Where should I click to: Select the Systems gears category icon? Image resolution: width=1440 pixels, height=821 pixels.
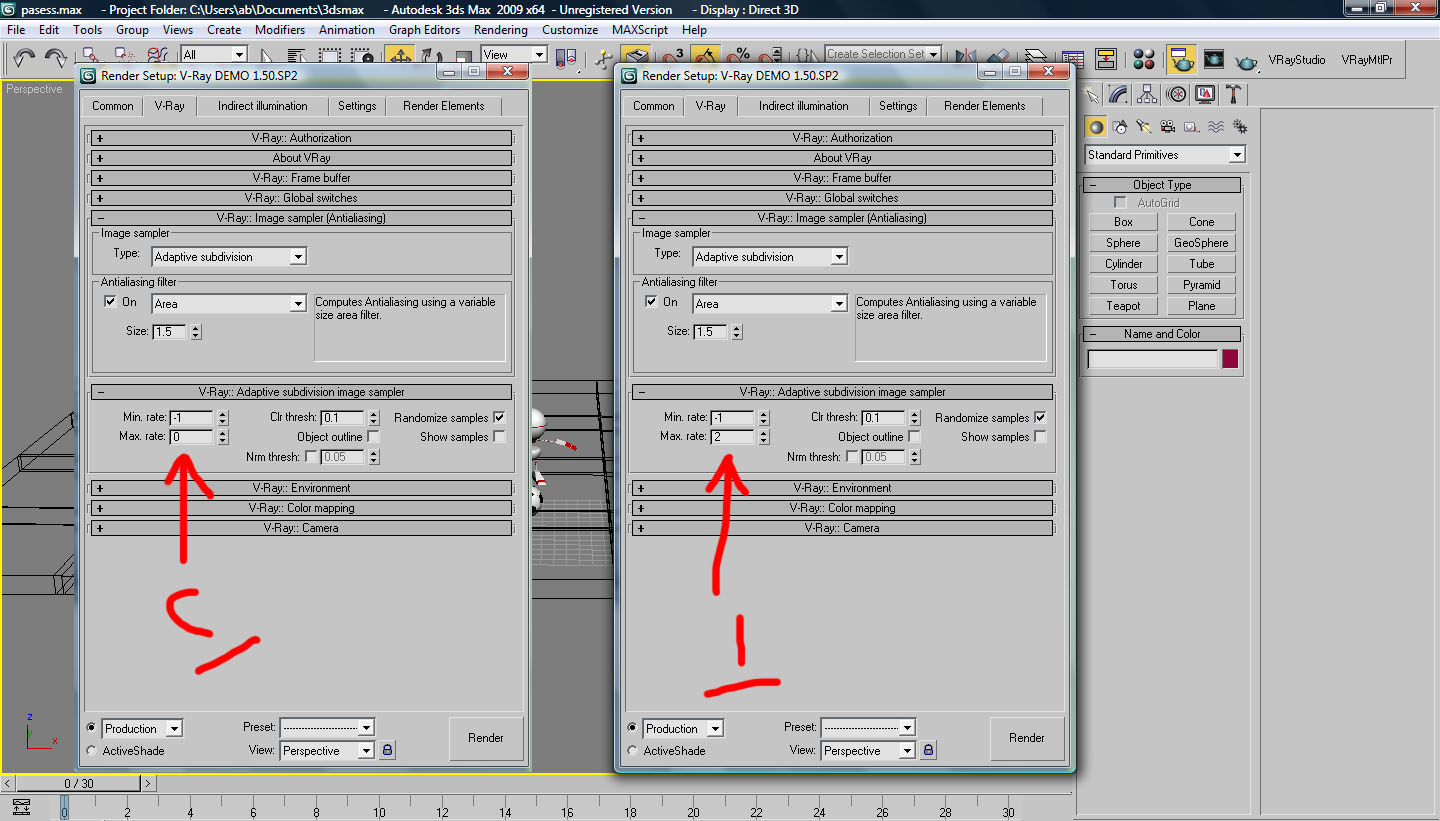click(1240, 127)
